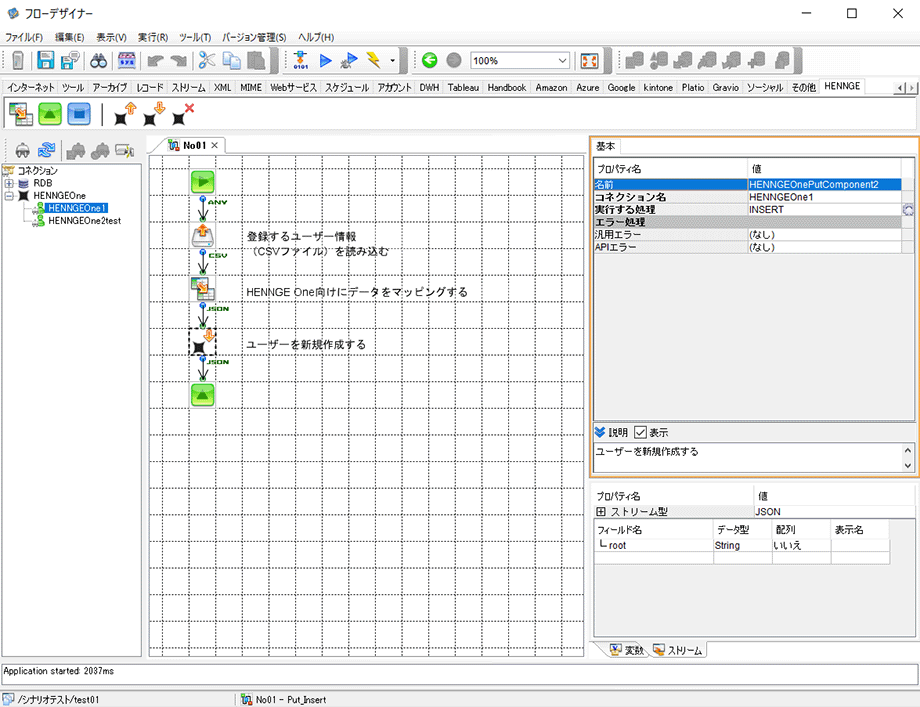Click the Paste clipboard icon
Viewport: 920px width, 707px height.
tap(256, 60)
